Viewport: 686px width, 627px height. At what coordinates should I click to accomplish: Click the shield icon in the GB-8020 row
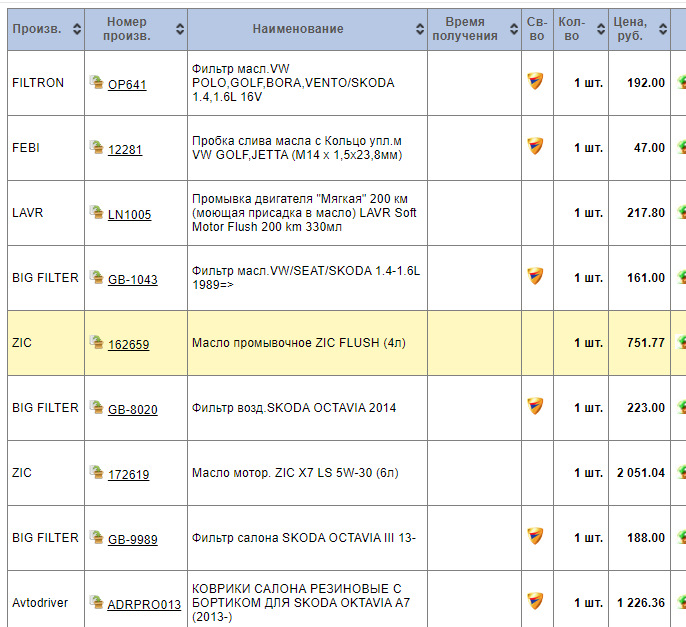tap(535, 406)
